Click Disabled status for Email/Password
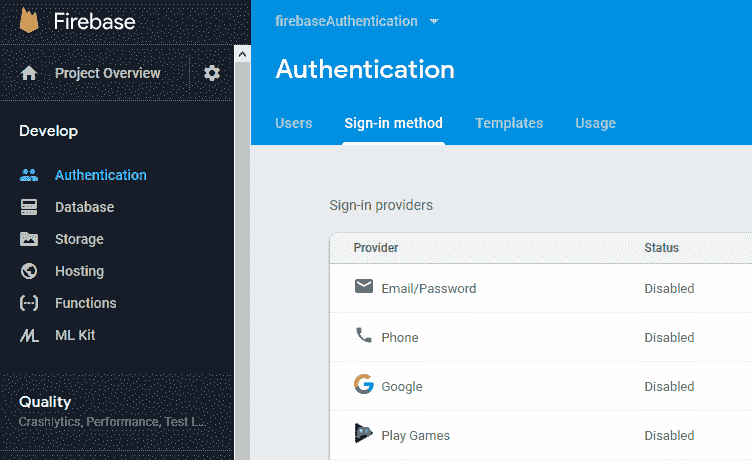 (x=669, y=289)
